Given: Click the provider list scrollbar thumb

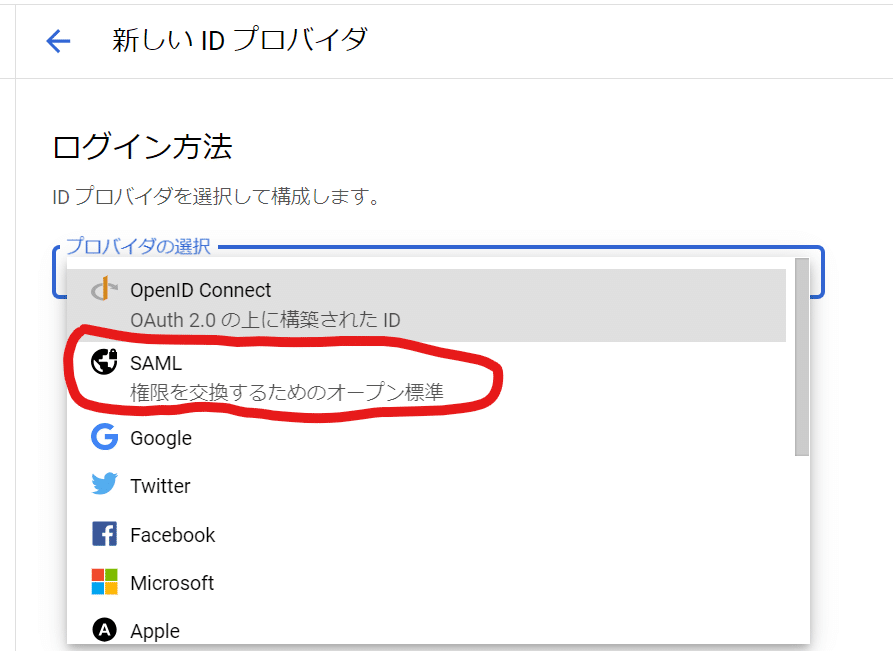Looking at the screenshot, I should pos(802,357).
